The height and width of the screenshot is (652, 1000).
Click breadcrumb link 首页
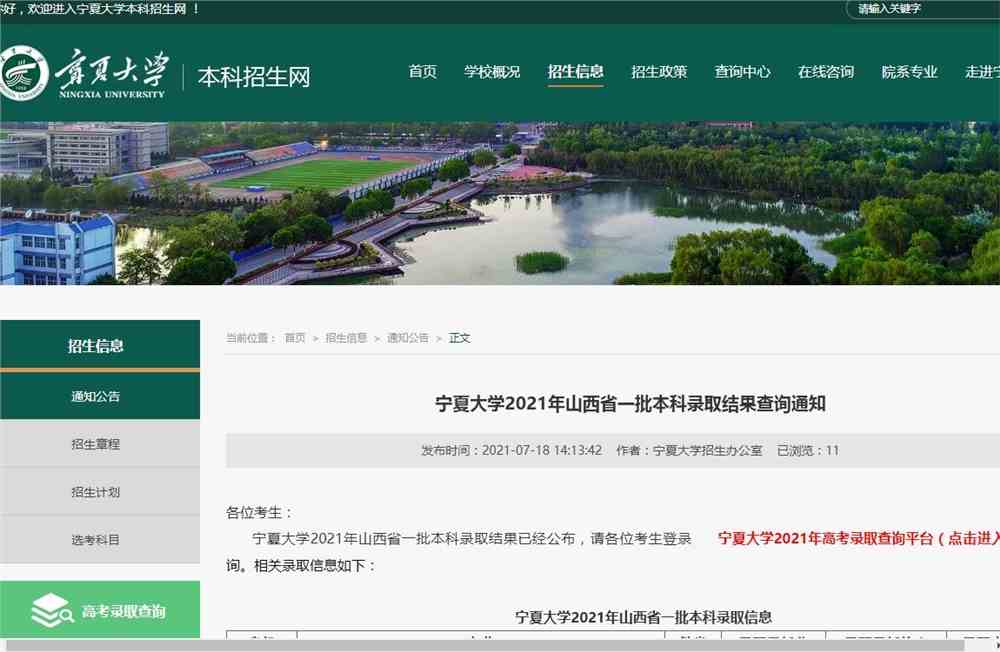coord(295,337)
